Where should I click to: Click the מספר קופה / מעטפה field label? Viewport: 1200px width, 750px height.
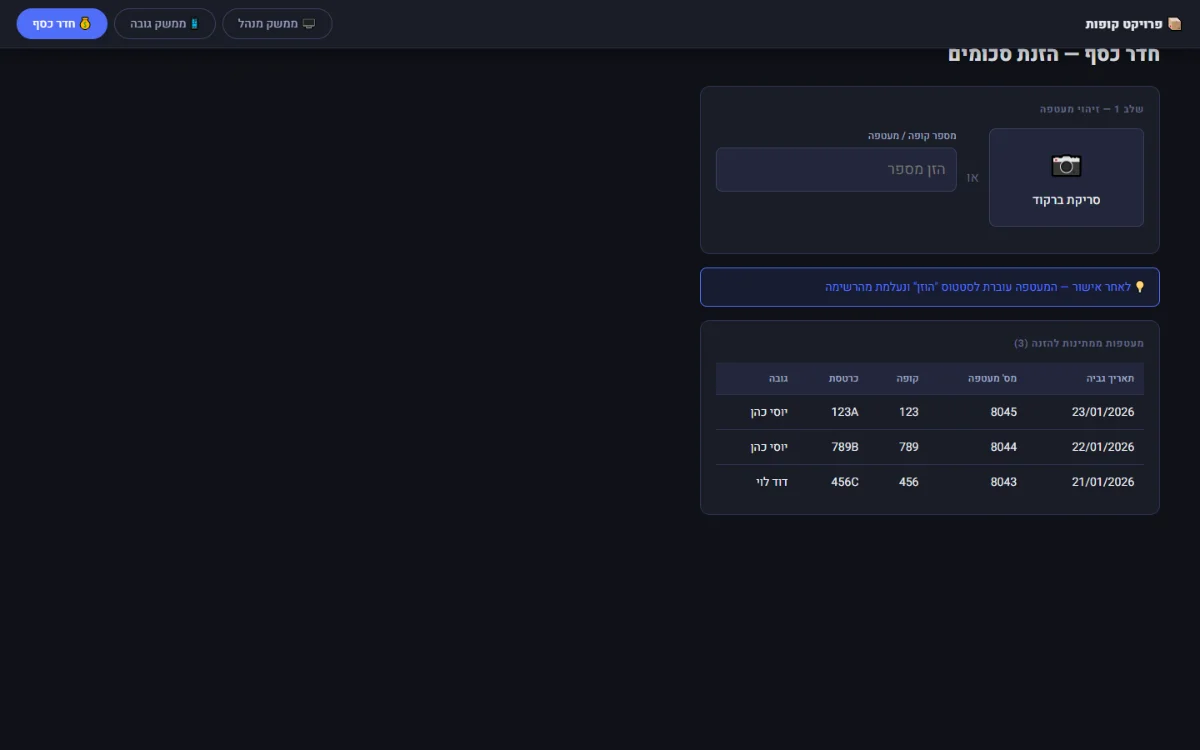(x=912, y=135)
